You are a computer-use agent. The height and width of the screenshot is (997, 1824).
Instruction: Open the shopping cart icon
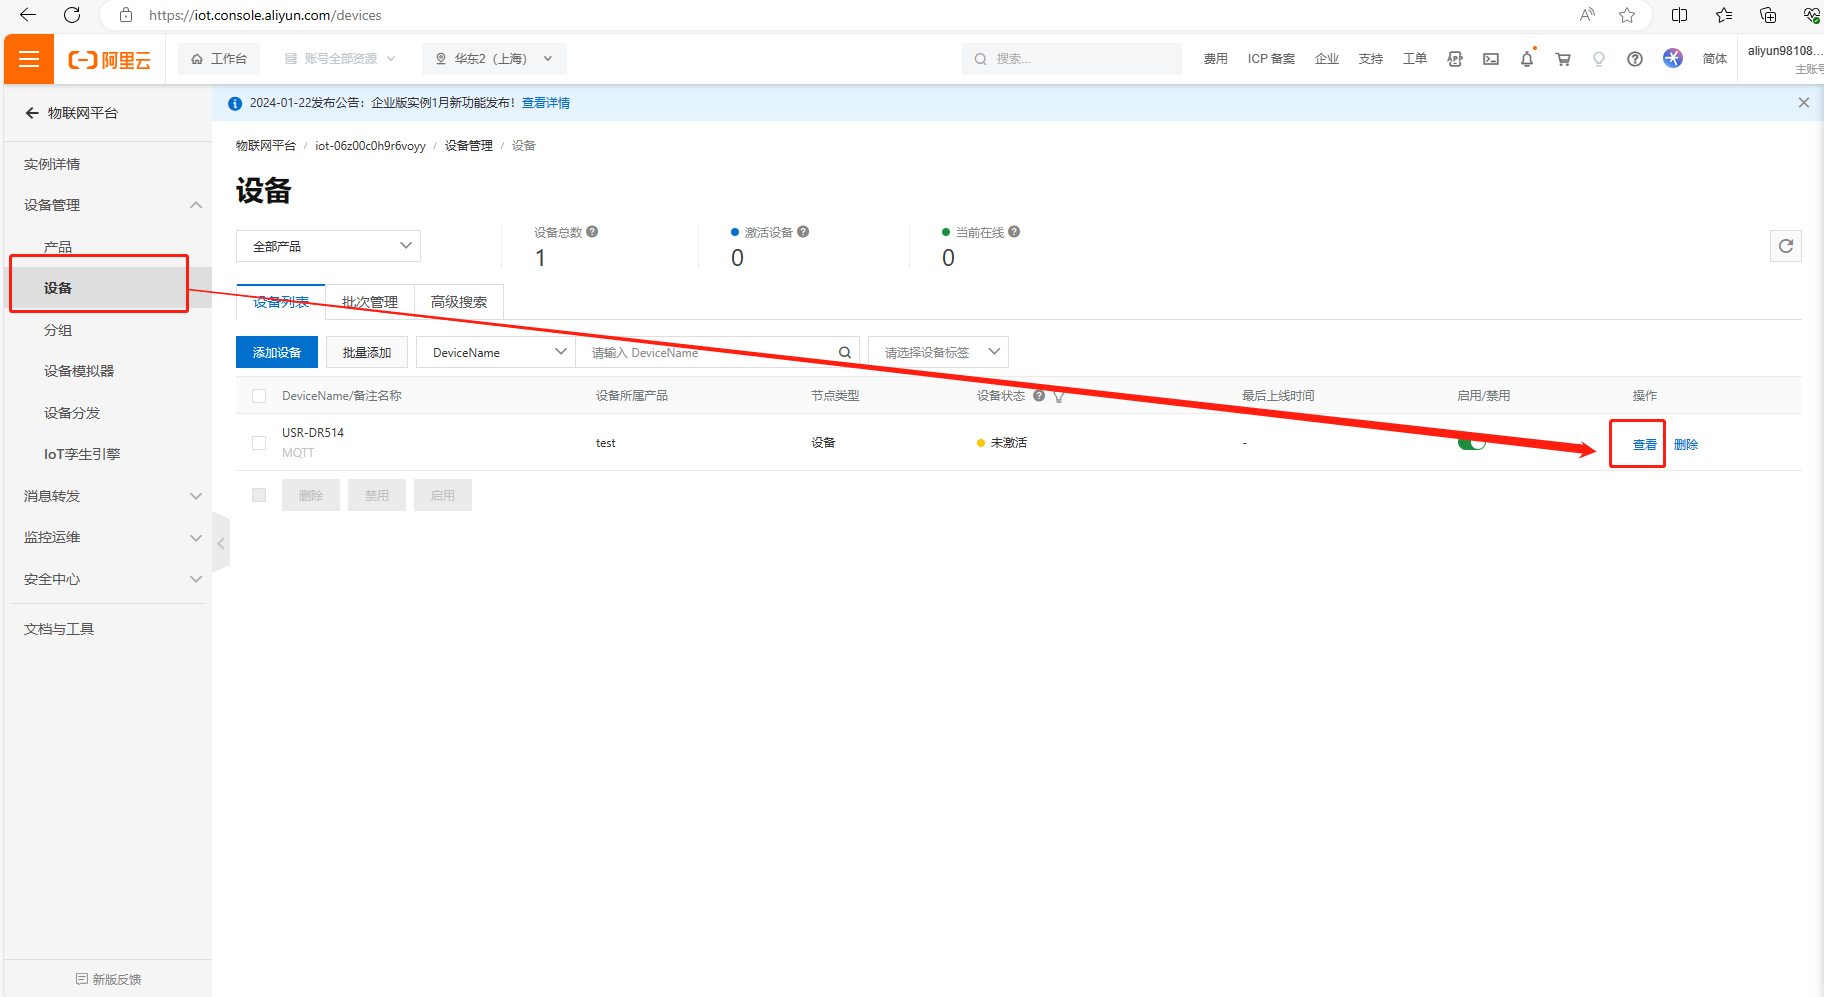point(1563,59)
